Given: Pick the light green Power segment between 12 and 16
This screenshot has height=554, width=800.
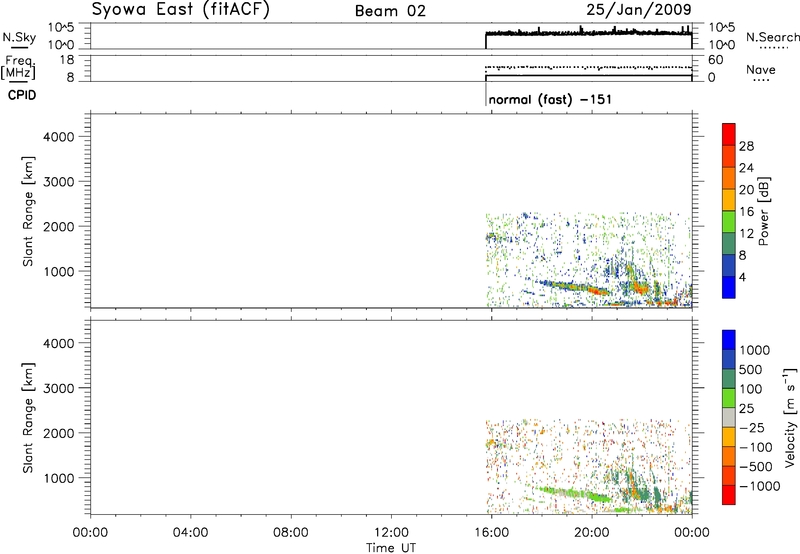Looking at the screenshot, I should coord(729,222).
